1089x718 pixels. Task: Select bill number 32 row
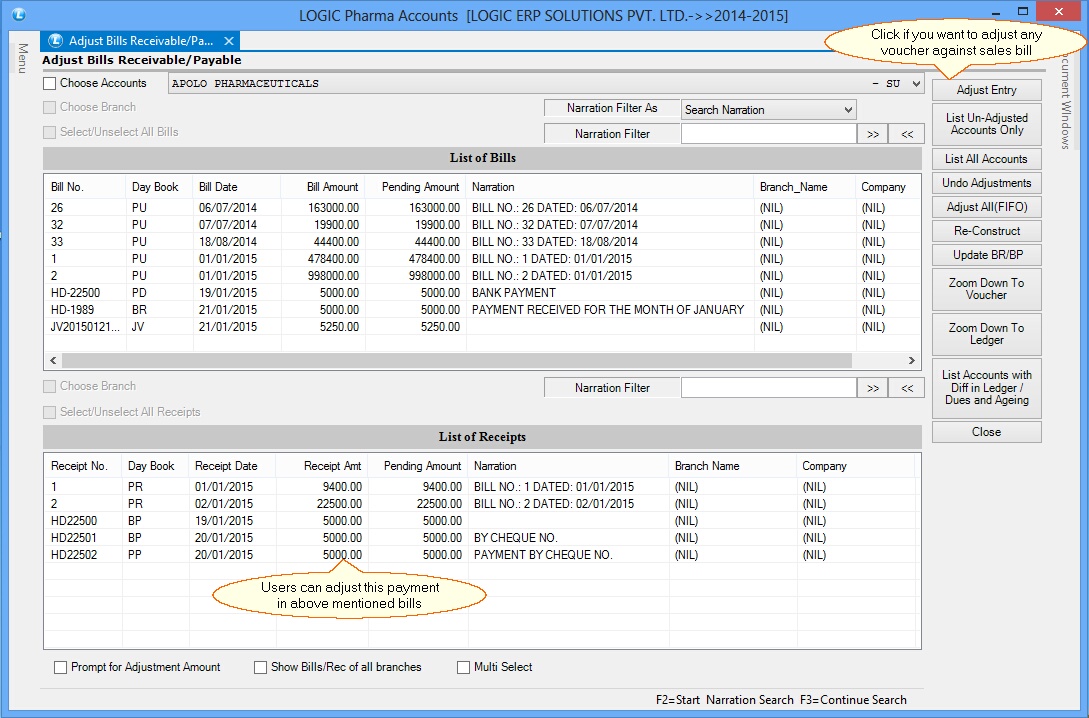point(483,225)
